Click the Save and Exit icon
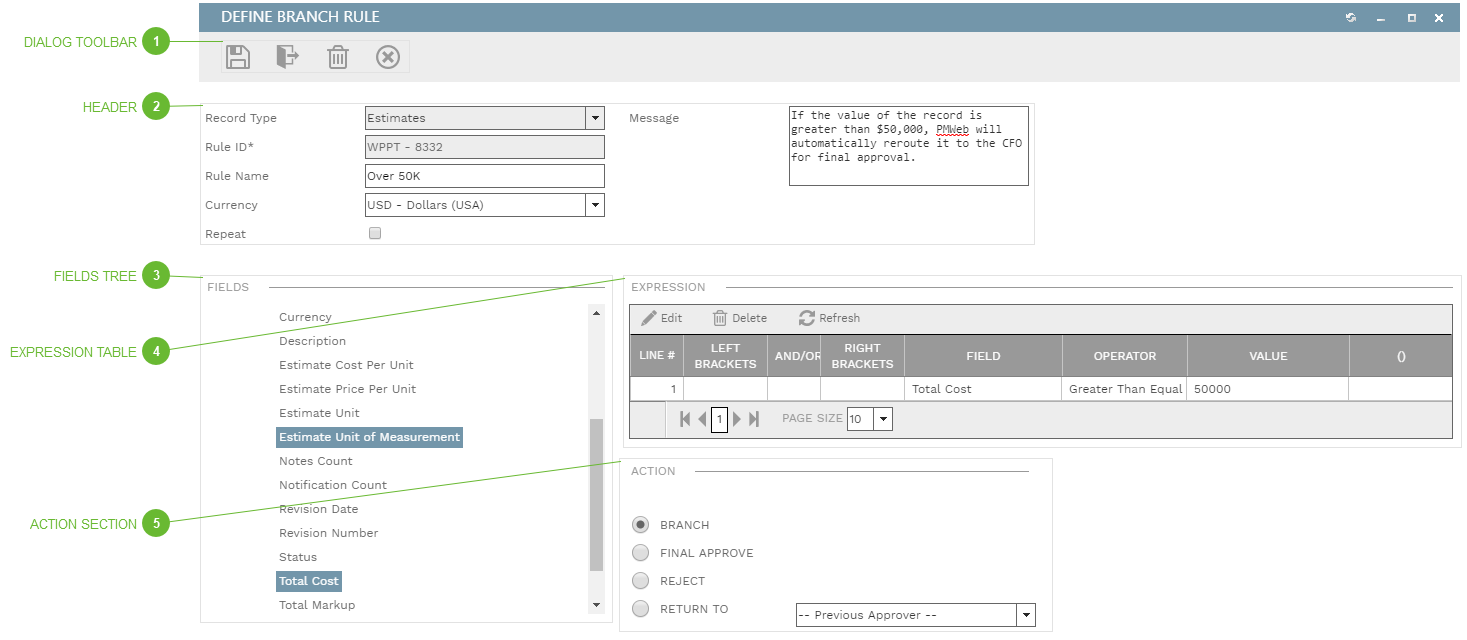The width and height of the screenshot is (1467, 640). coord(288,57)
